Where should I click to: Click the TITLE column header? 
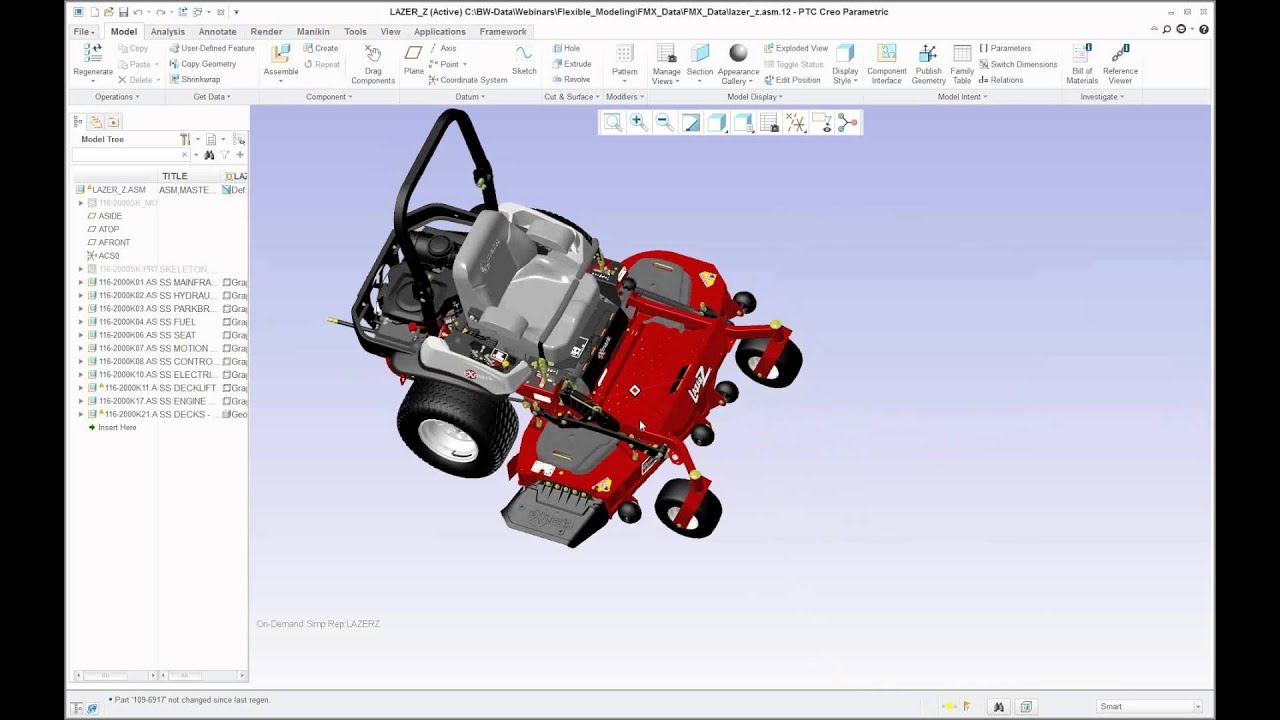[x=175, y=176]
